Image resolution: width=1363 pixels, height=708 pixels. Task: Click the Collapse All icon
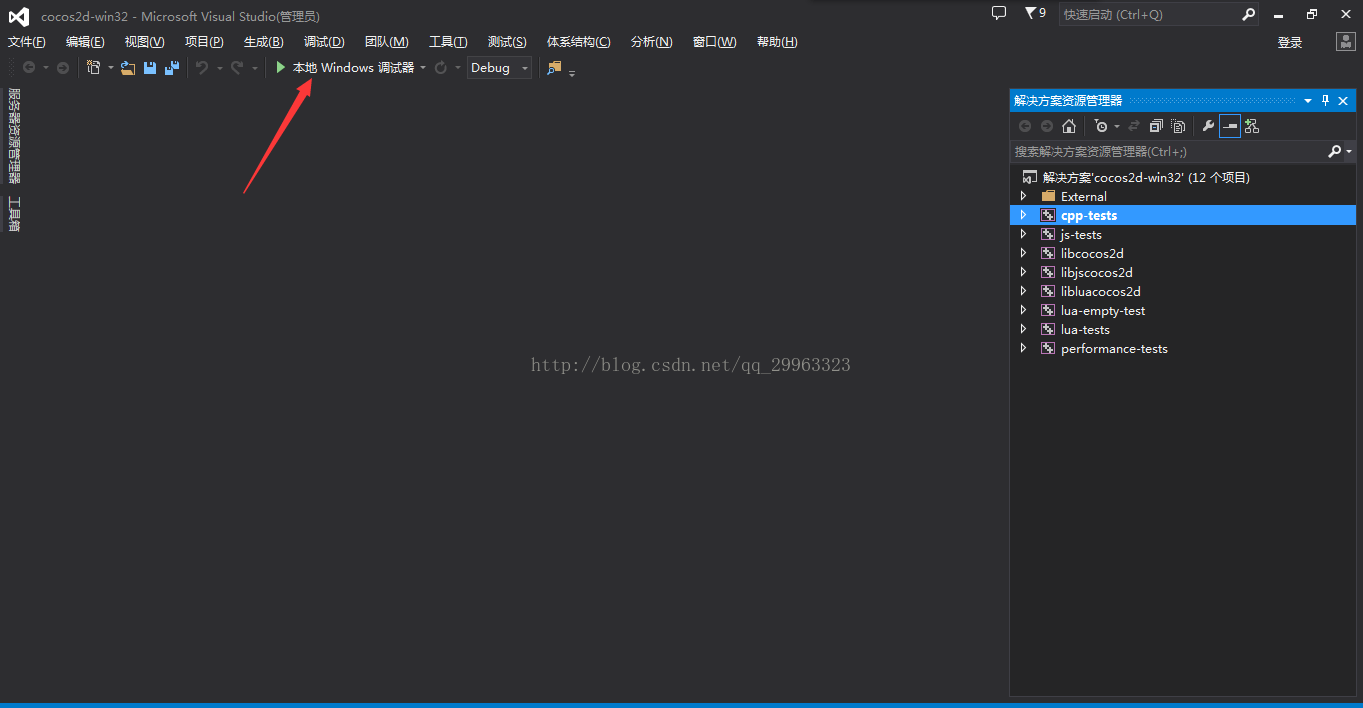1157,126
